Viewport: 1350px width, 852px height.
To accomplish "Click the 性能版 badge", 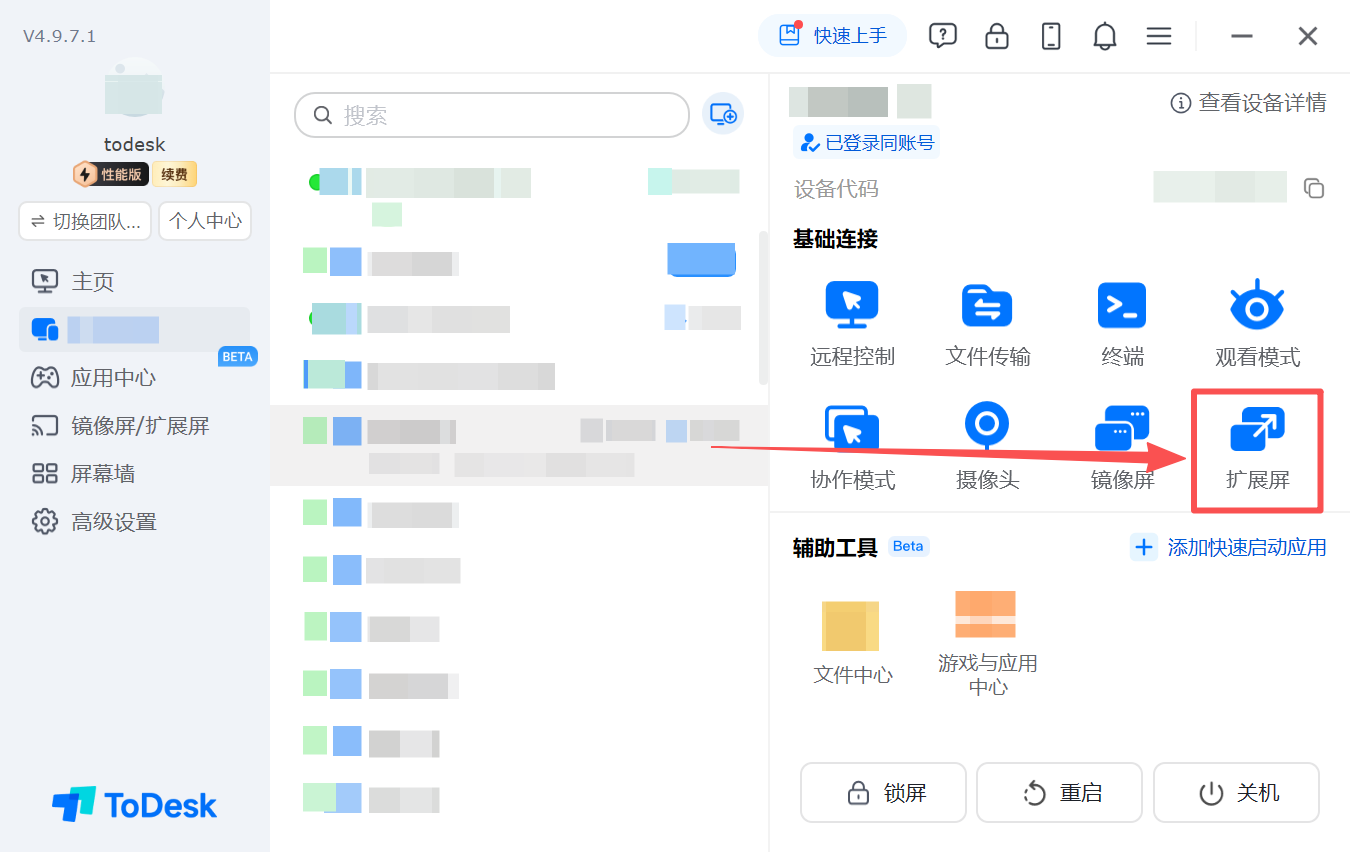I will [x=111, y=174].
